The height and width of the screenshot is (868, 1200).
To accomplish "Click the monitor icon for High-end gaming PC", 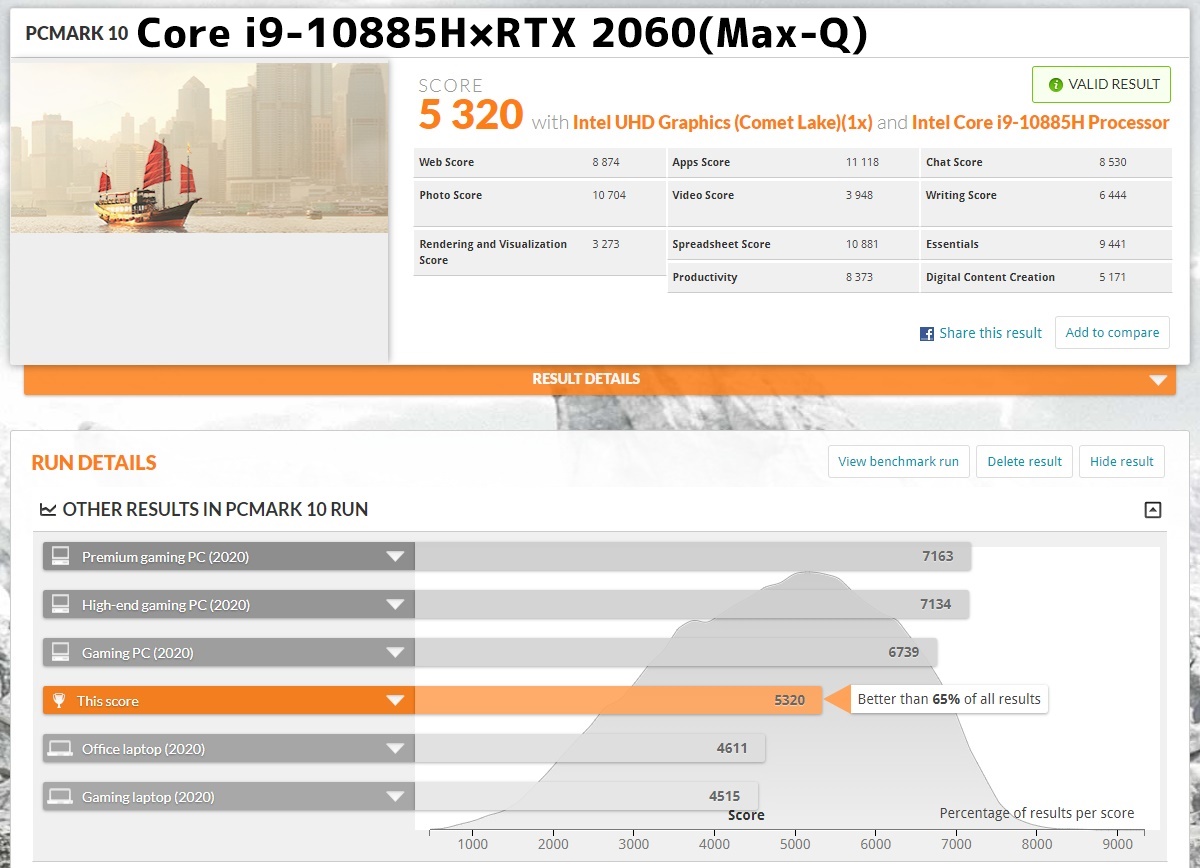I will (x=61, y=605).
